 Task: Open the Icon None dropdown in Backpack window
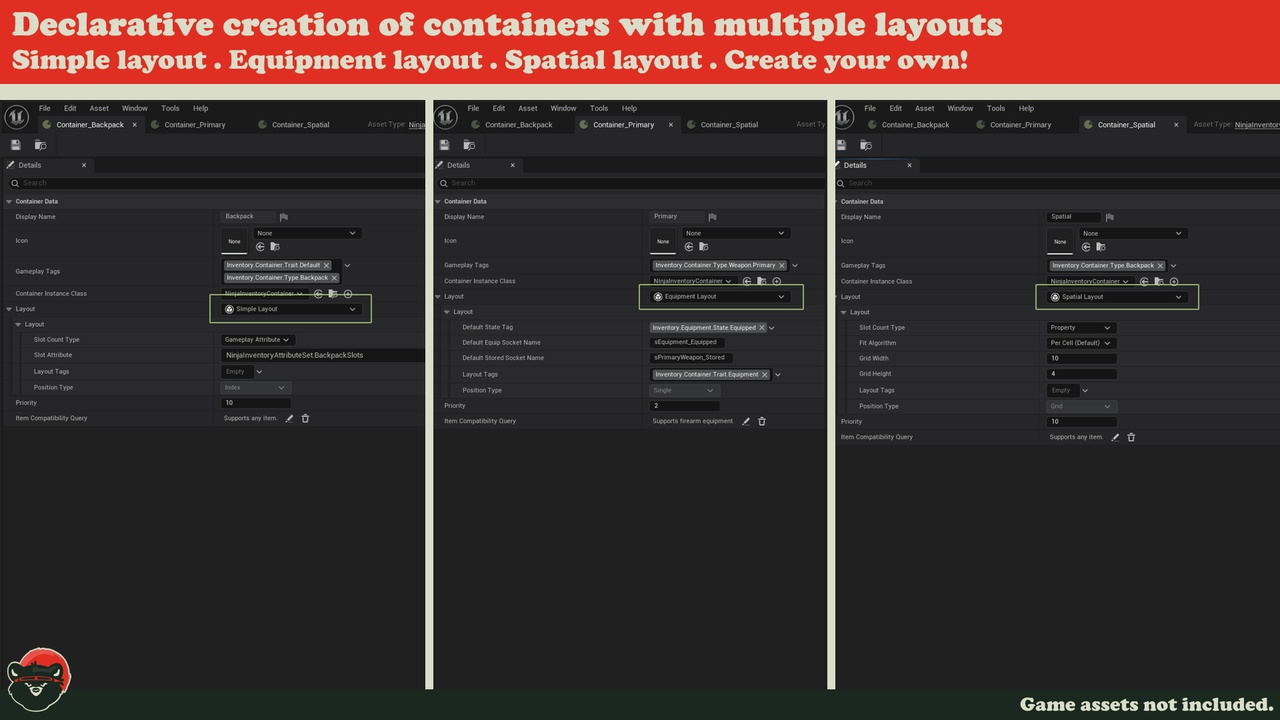[x=306, y=233]
